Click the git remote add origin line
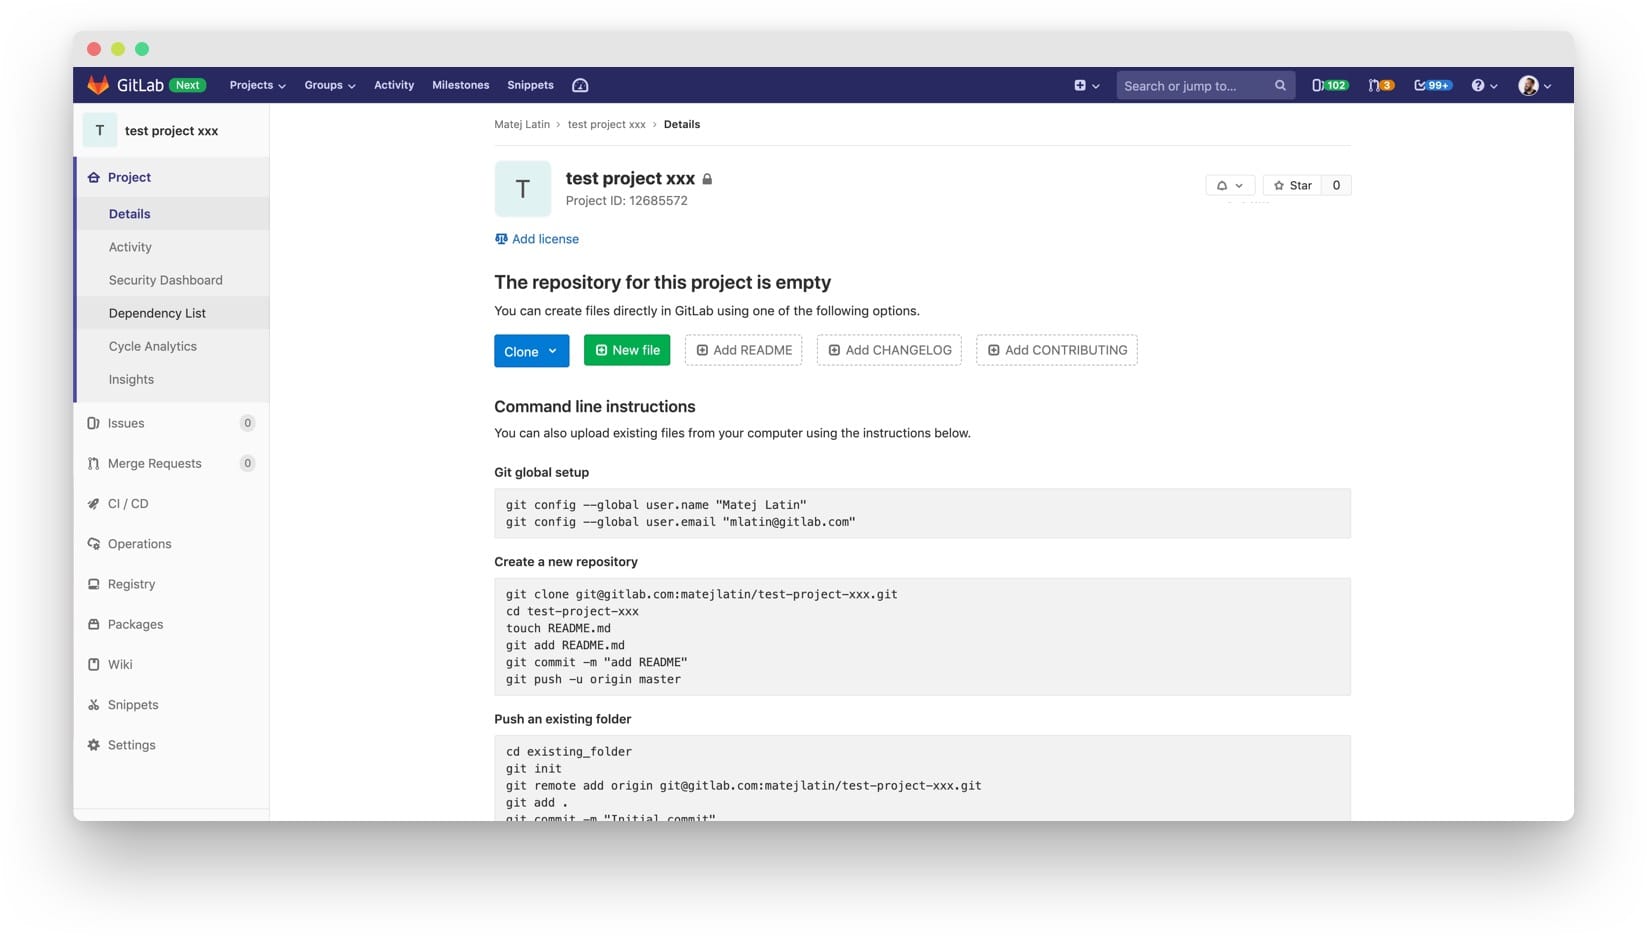The height and width of the screenshot is (936, 1647). click(x=743, y=786)
